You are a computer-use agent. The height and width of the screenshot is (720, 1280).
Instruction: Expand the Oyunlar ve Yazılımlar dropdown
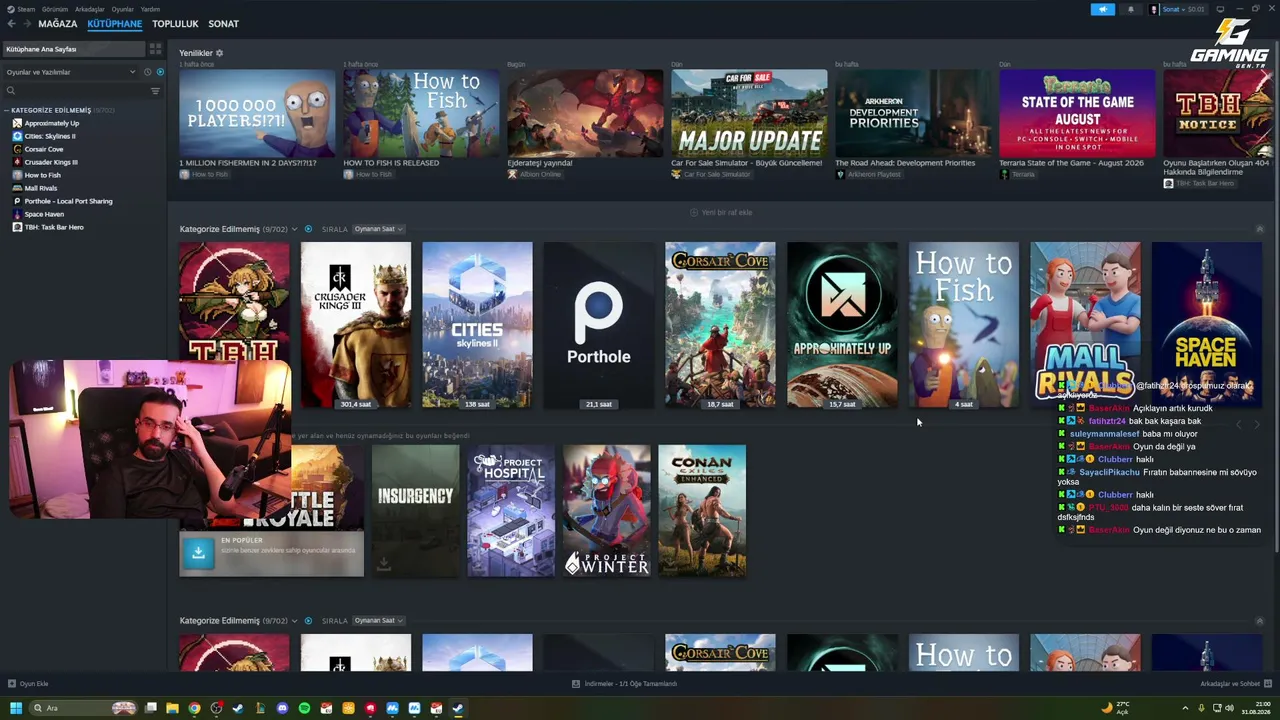(x=70, y=72)
